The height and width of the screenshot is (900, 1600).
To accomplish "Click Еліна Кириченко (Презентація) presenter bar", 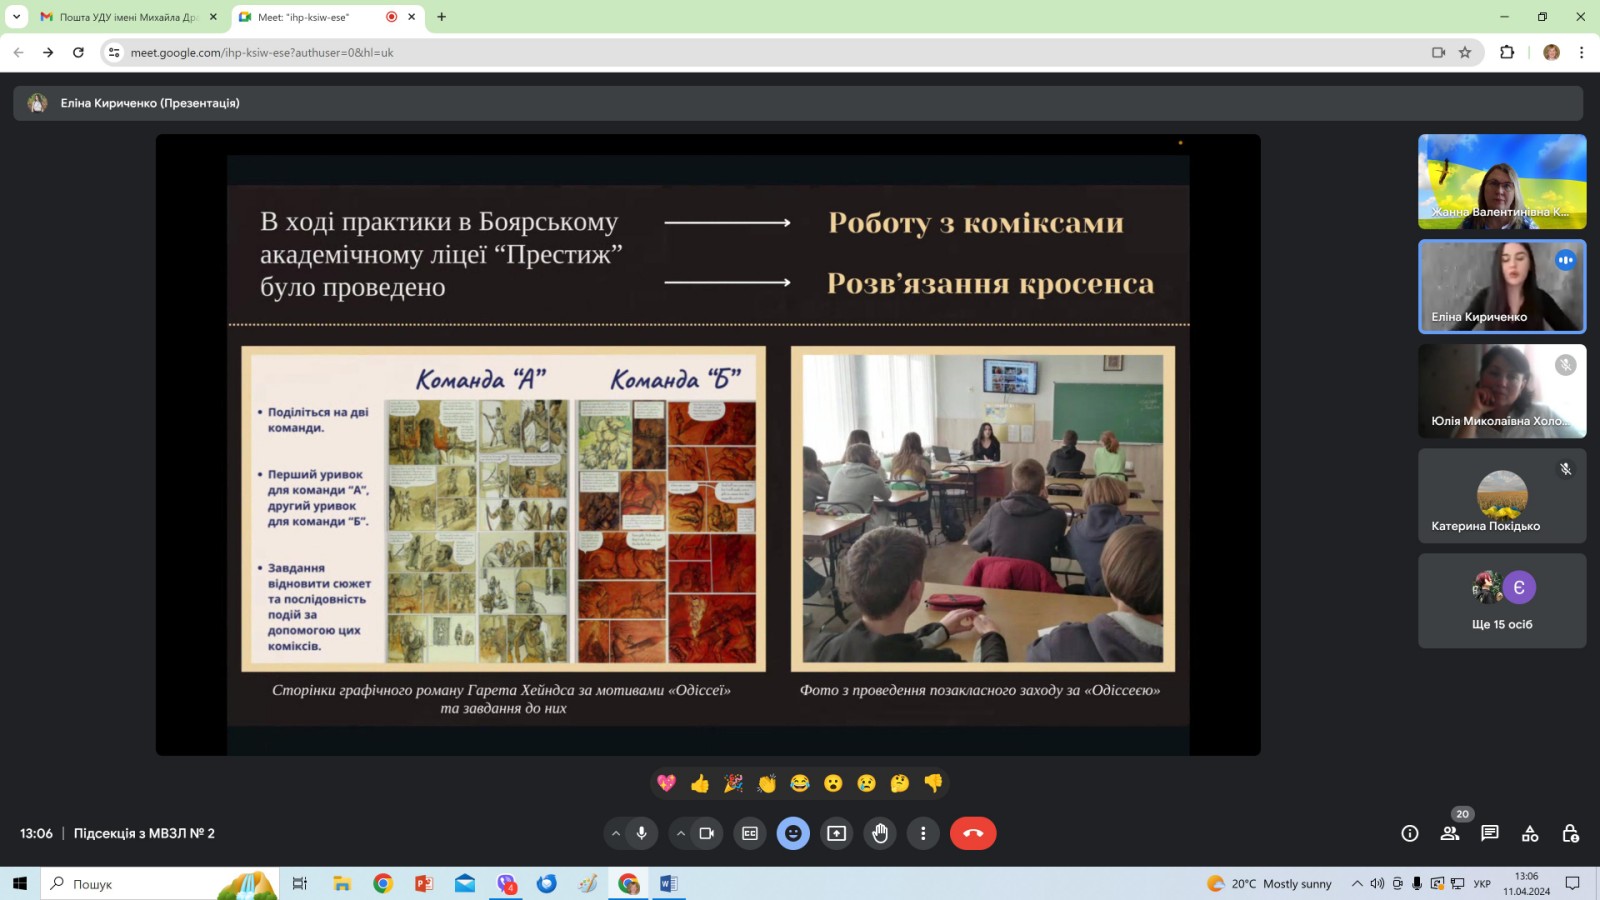I will (x=797, y=103).
